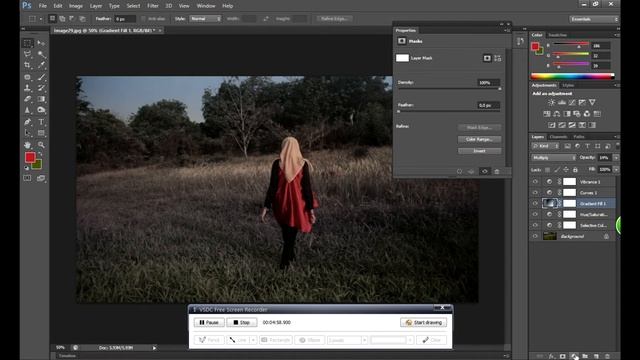Click the red foreground color swatch in toolbox
The height and width of the screenshot is (360, 640).
tap(30, 157)
